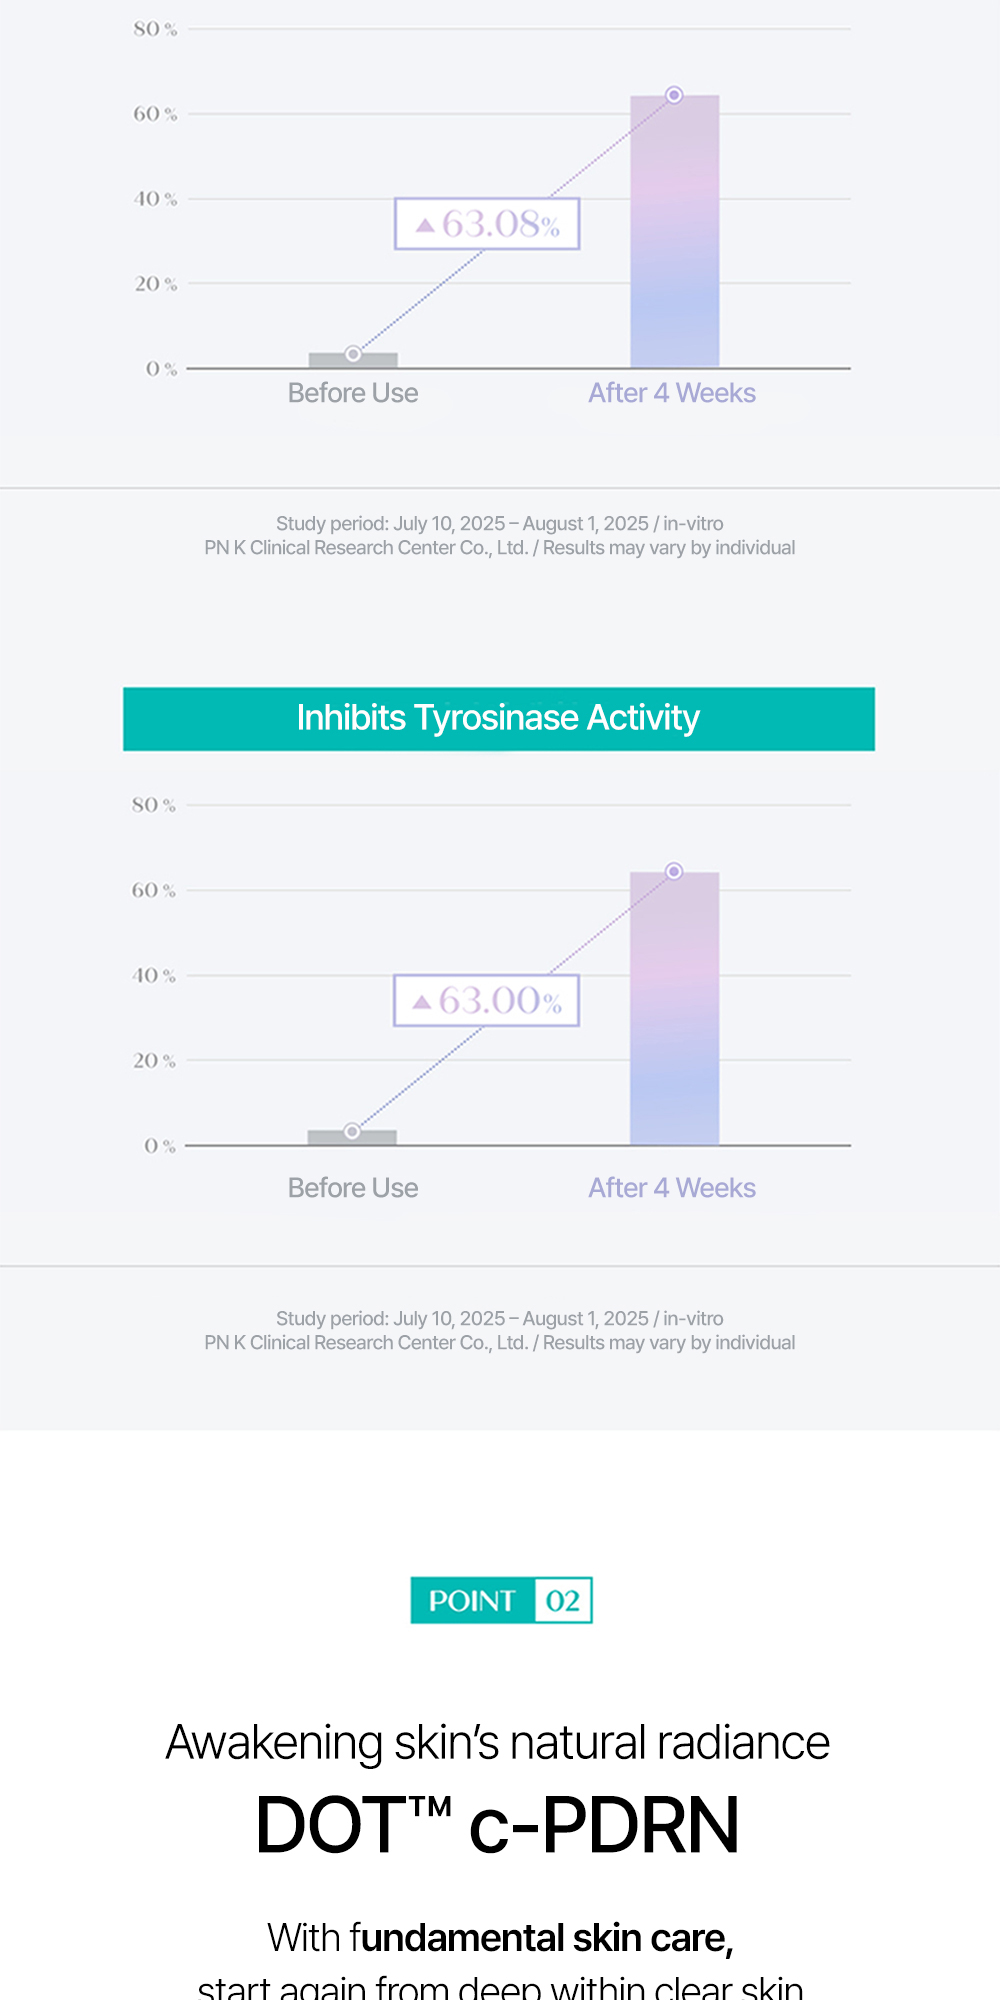Click the study period note below the Tyrosinase chart
The width and height of the screenshot is (1000, 2000).
click(499, 1330)
